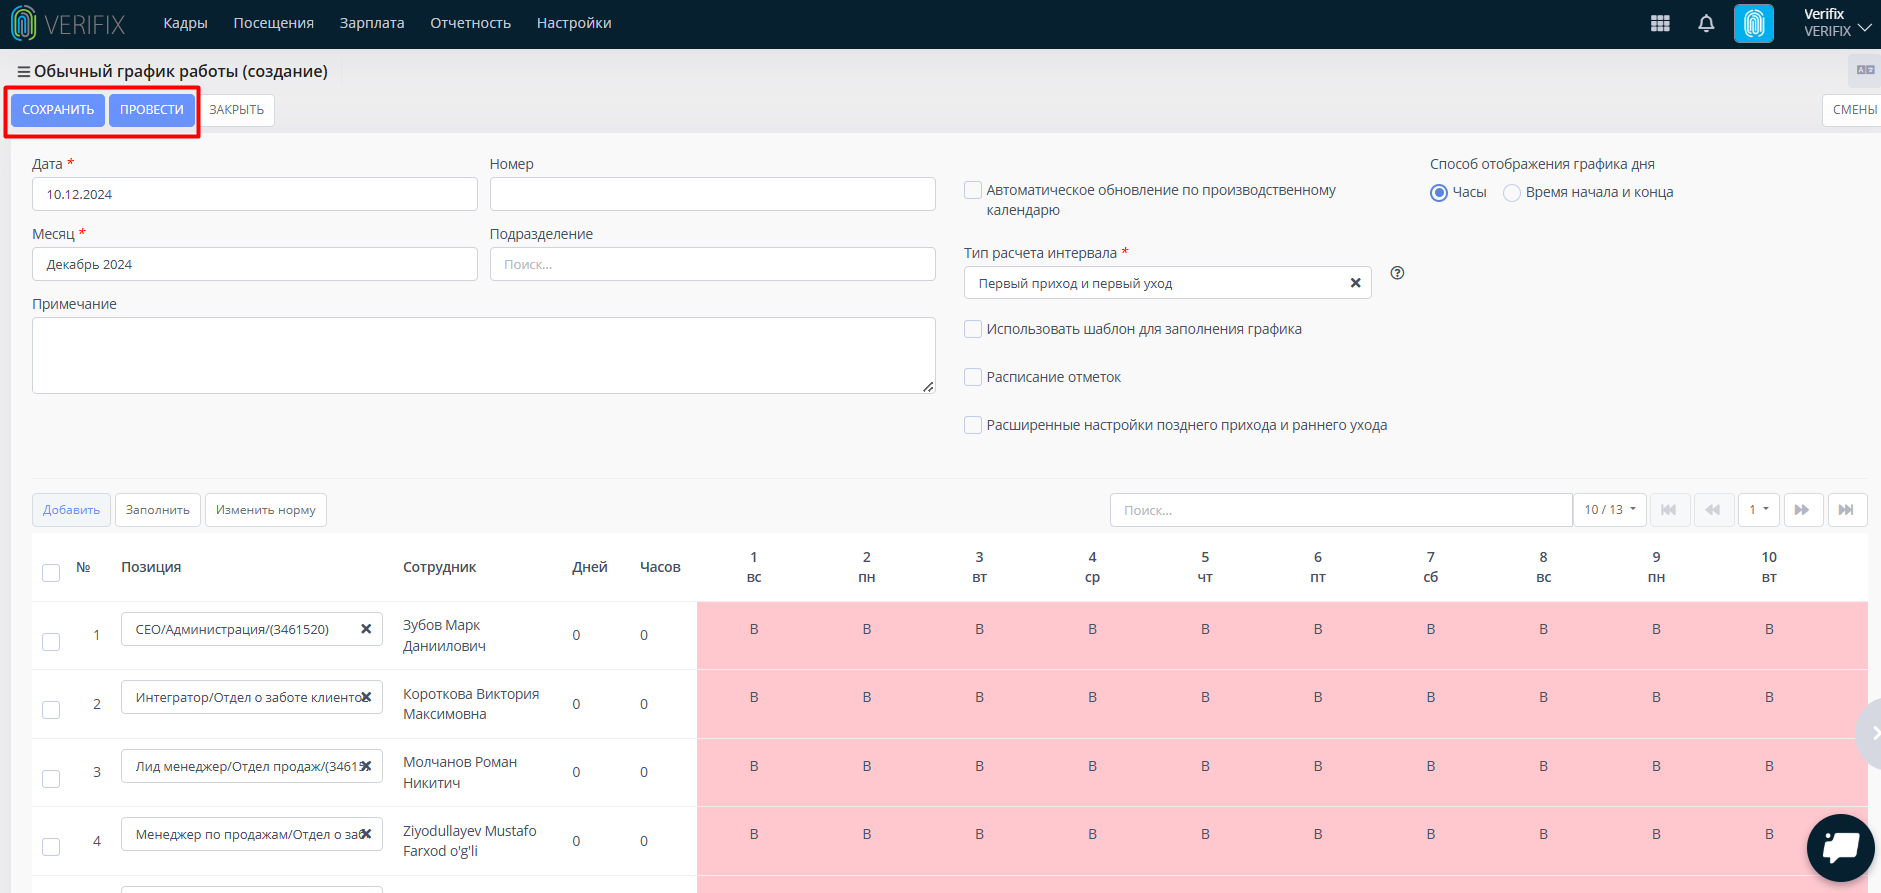This screenshot has width=1881, height=893.
Task: Open the Дата field 10.12.2024
Action: (255, 194)
